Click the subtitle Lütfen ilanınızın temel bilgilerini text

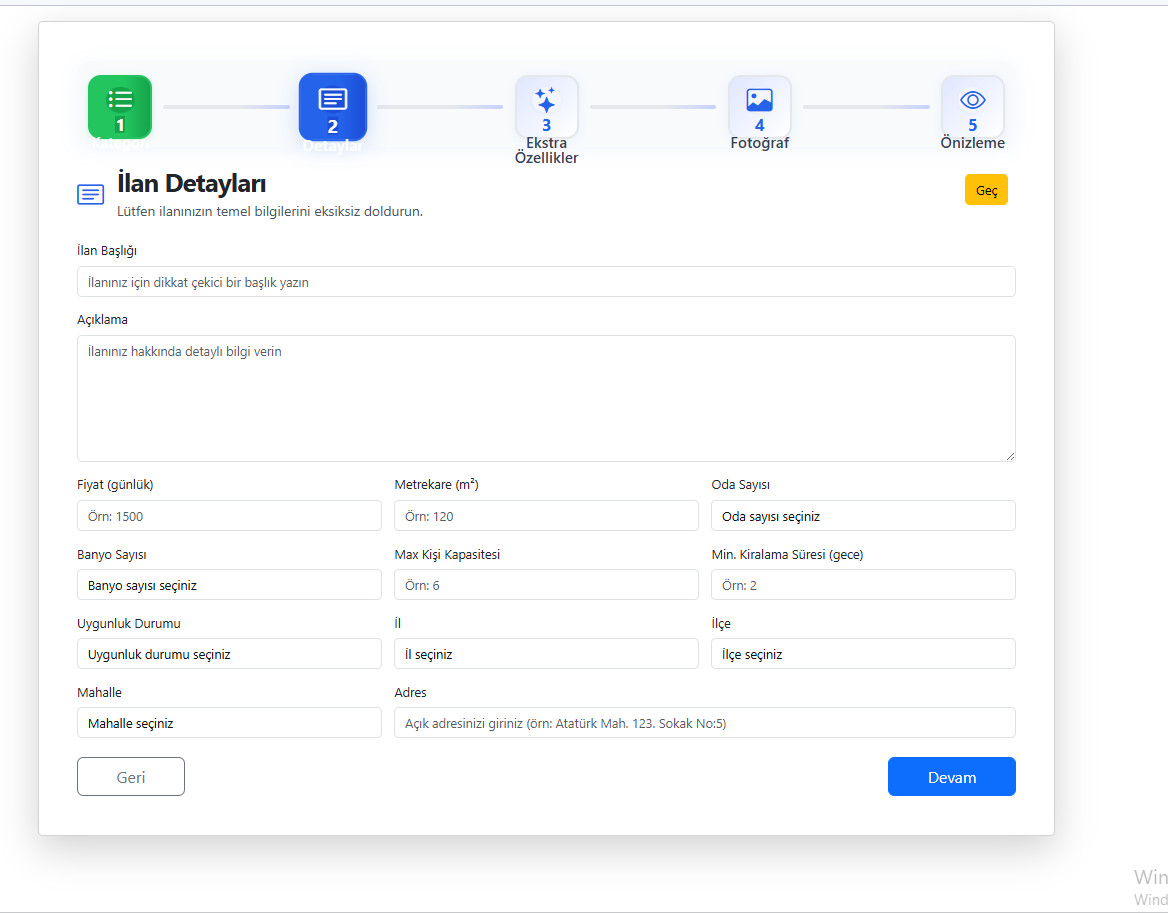(270, 211)
